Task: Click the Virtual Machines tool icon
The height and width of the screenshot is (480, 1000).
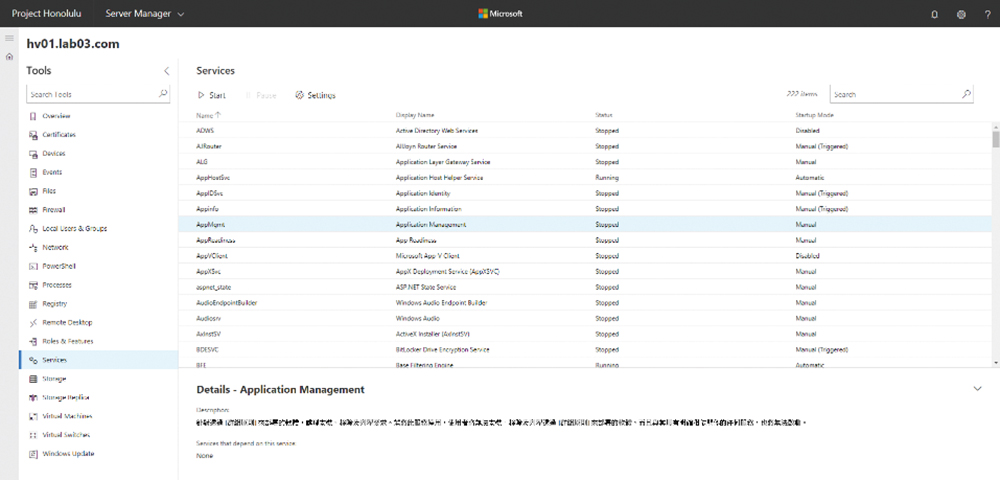Action: pos(33,416)
